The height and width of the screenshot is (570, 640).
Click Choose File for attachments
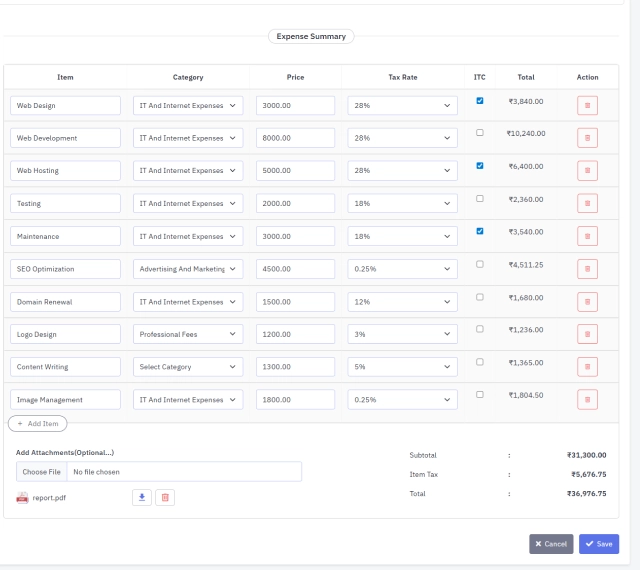pyautogui.click(x=41, y=472)
